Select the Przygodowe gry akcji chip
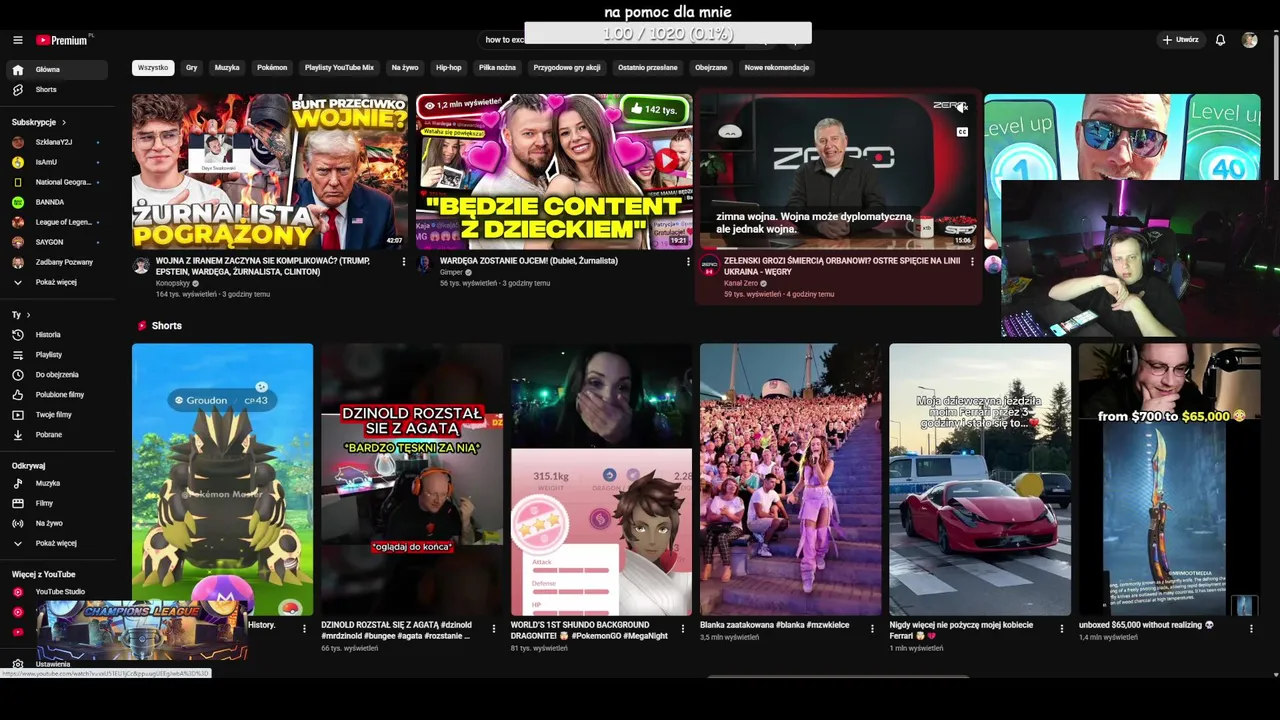This screenshot has height=720, width=1280. 567,68
